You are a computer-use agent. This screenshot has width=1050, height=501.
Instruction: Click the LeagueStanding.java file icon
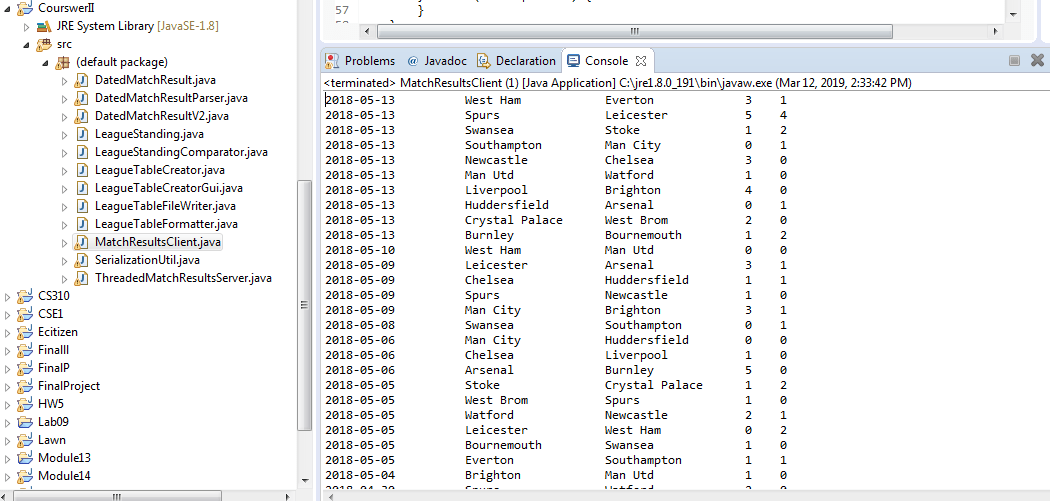[x=82, y=134]
